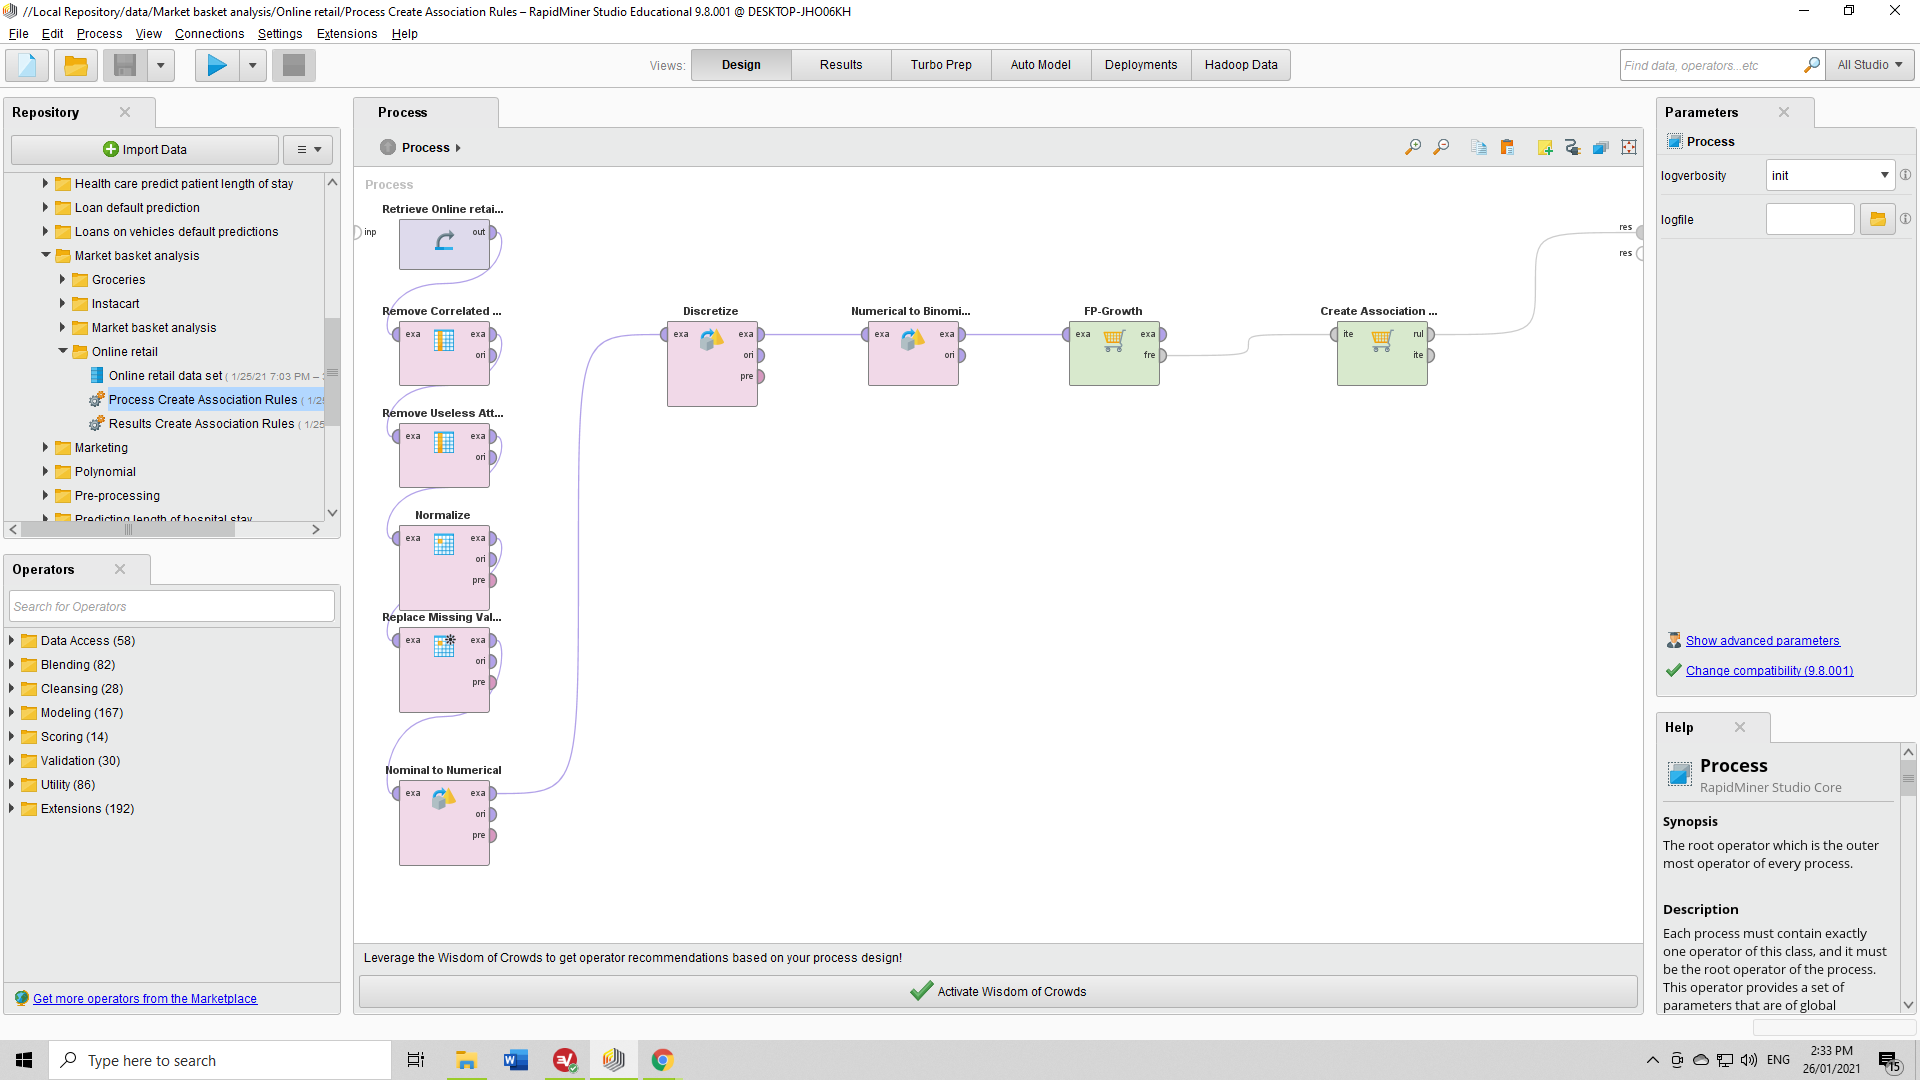
Task: Open the Connections menu
Action: click(209, 34)
